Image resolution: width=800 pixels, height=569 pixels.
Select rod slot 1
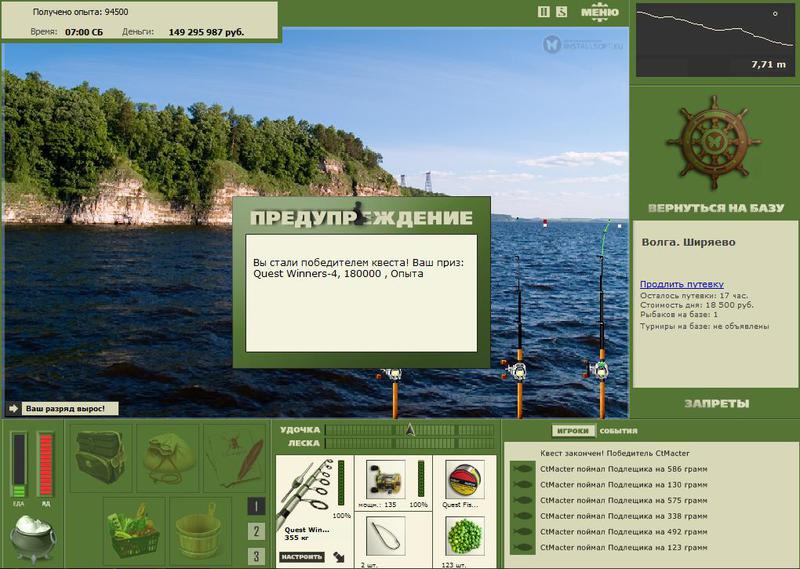click(256, 506)
